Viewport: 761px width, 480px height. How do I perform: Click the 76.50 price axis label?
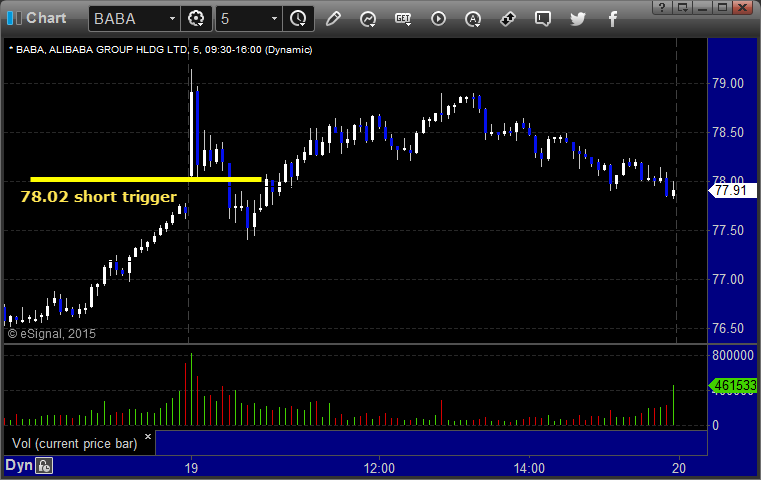pyautogui.click(x=728, y=329)
